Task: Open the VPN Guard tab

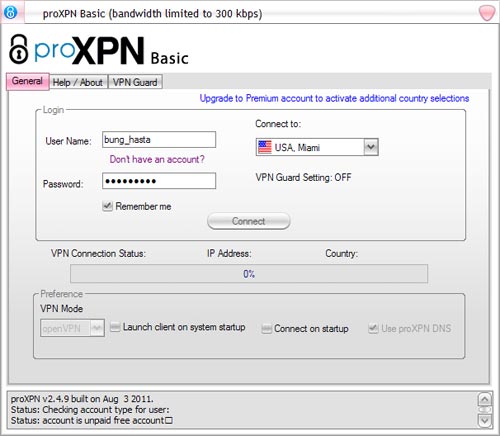Action: (135, 82)
